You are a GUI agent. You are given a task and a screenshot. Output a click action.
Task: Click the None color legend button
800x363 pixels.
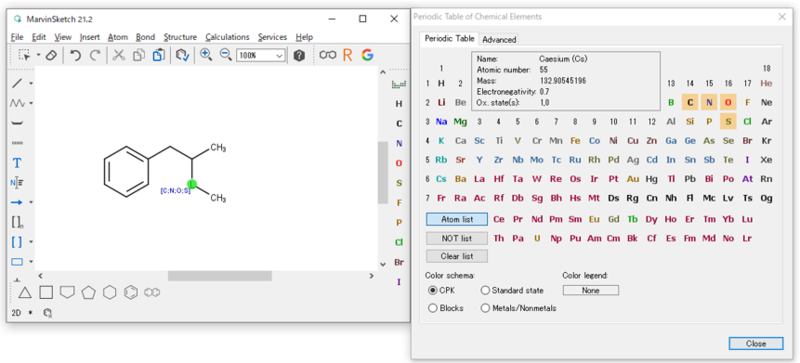pos(591,291)
